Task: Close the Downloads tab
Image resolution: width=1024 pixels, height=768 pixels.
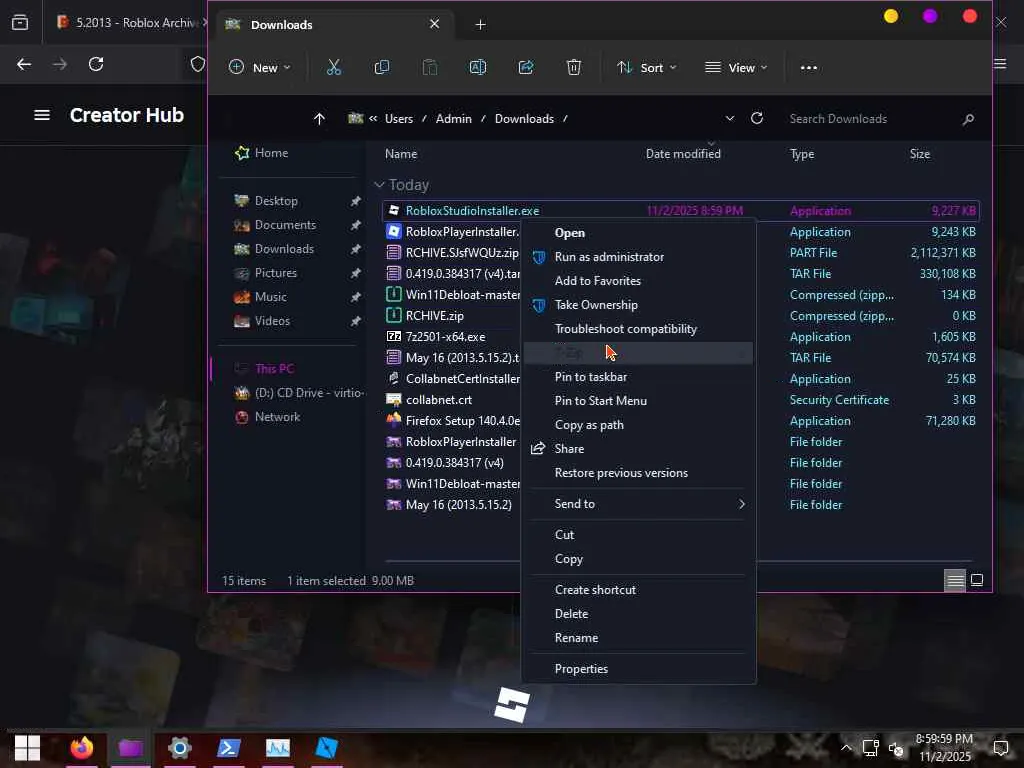Action: click(x=434, y=24)
